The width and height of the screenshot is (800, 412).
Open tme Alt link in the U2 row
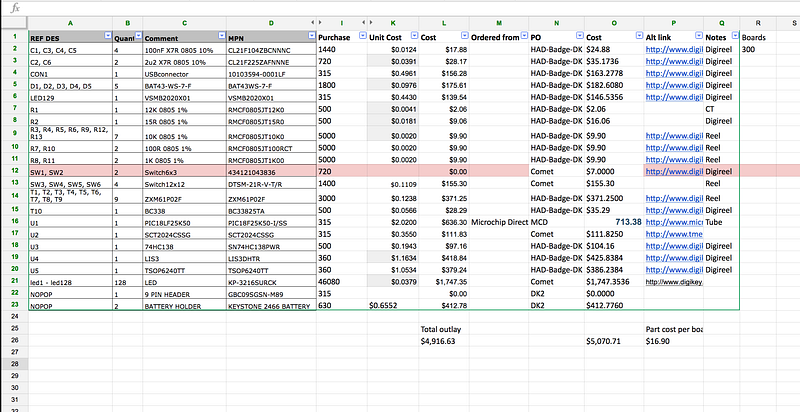pos(674,234)
